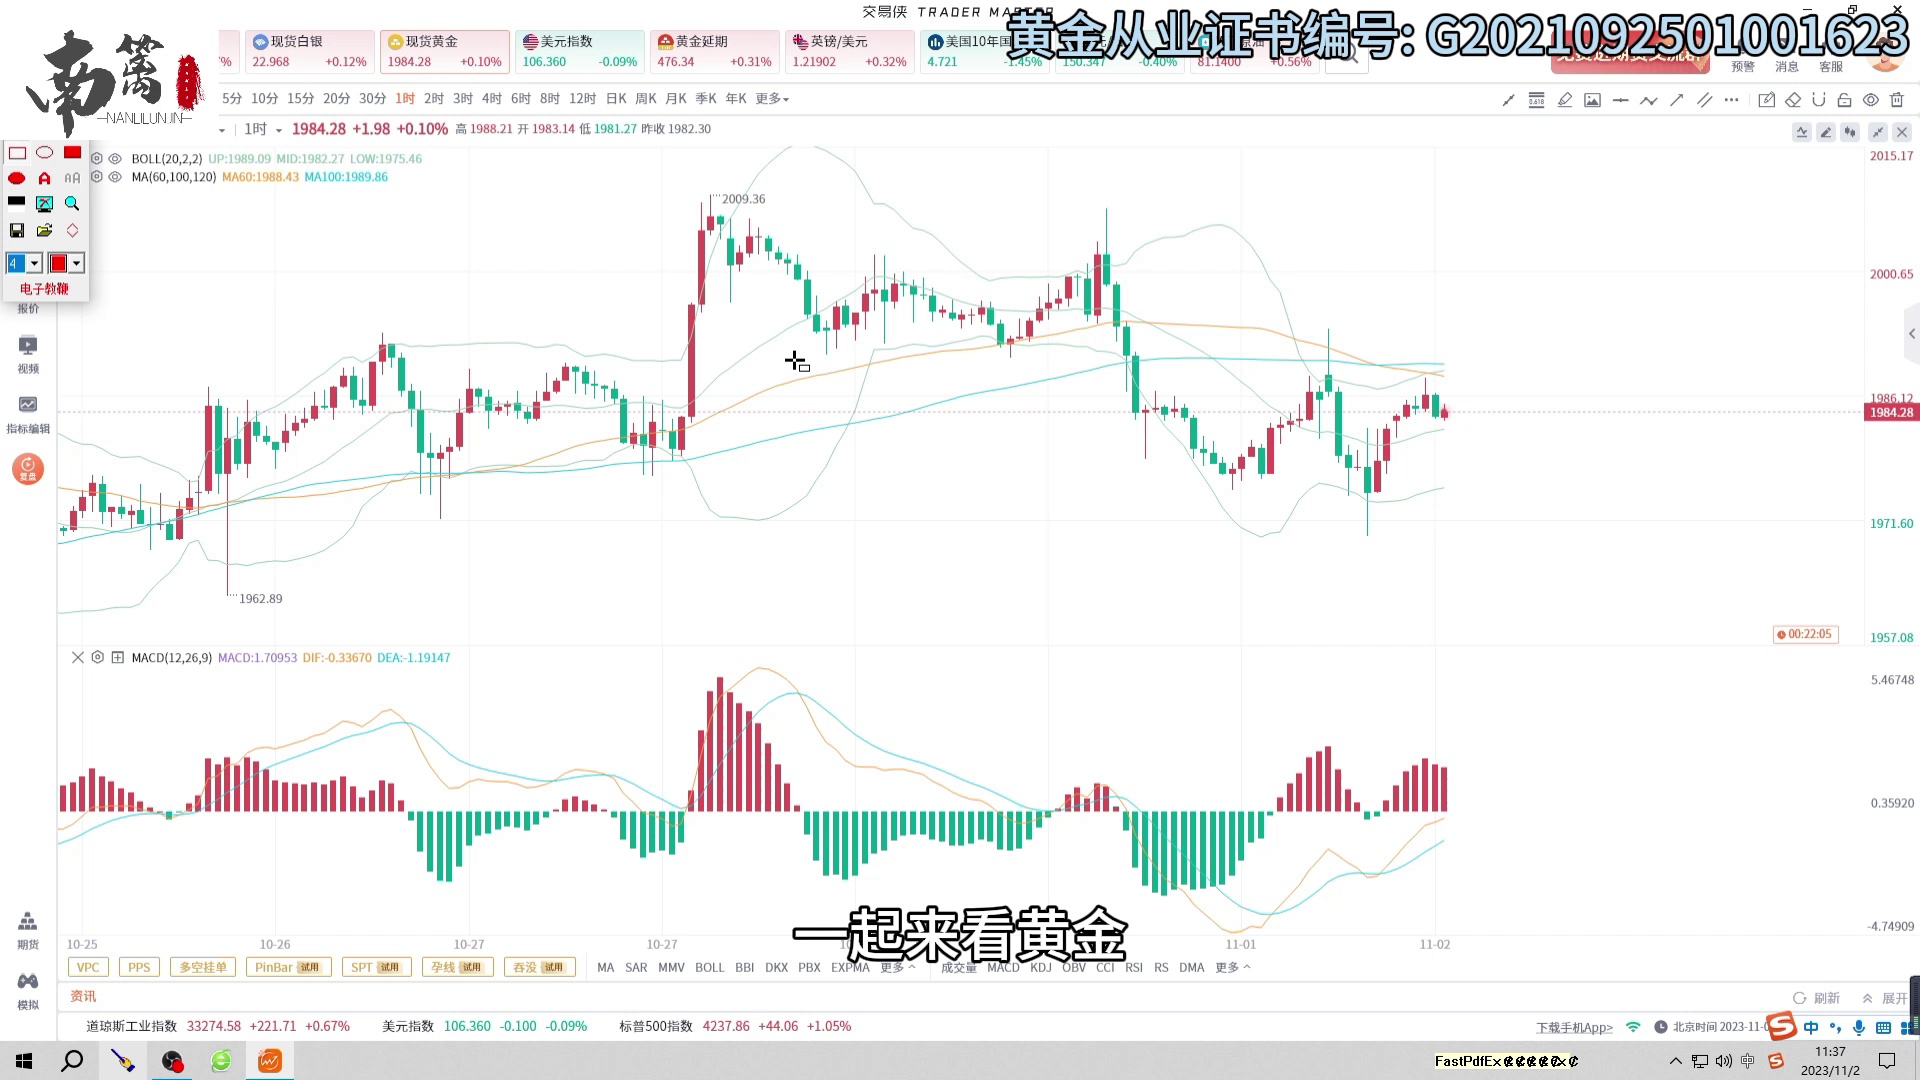
Task: Open the magnifier in pointer toolbox
Action: [x=72, y=204]
